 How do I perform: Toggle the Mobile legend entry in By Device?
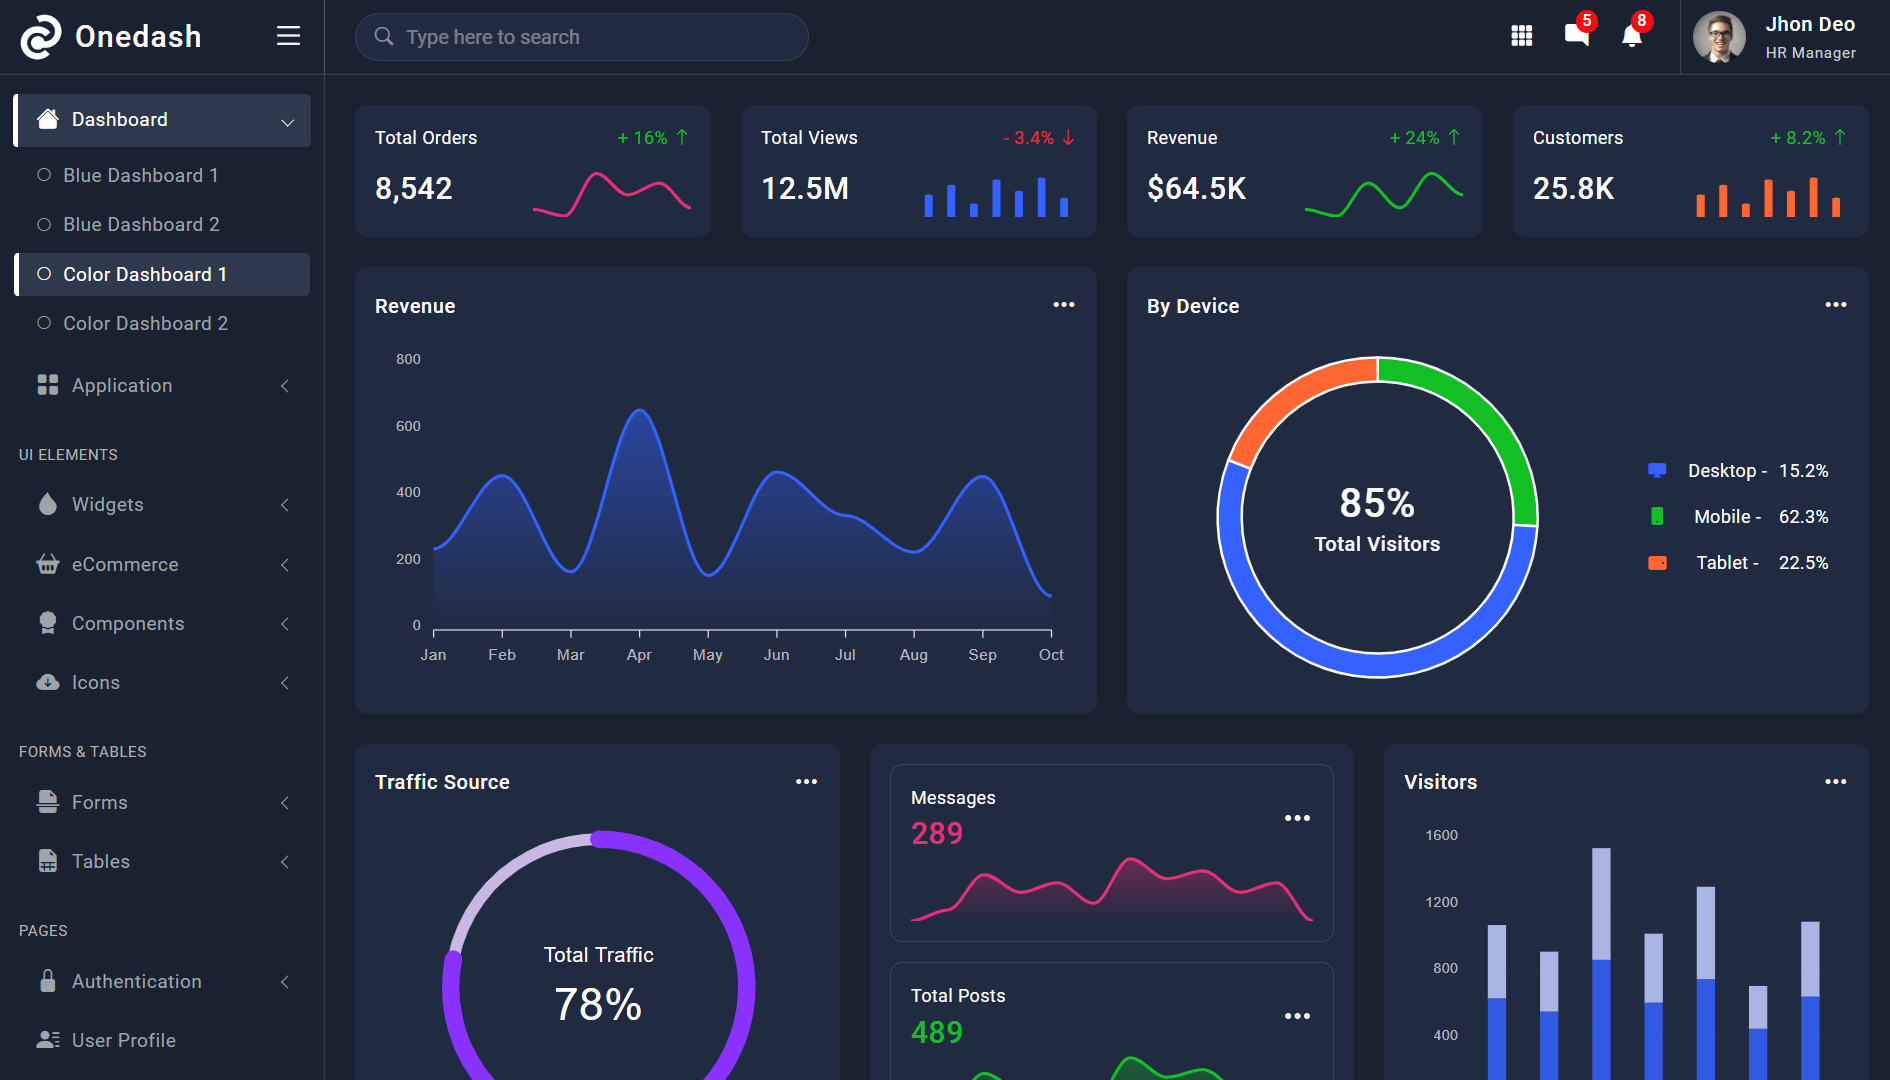tap(1738, 516)
